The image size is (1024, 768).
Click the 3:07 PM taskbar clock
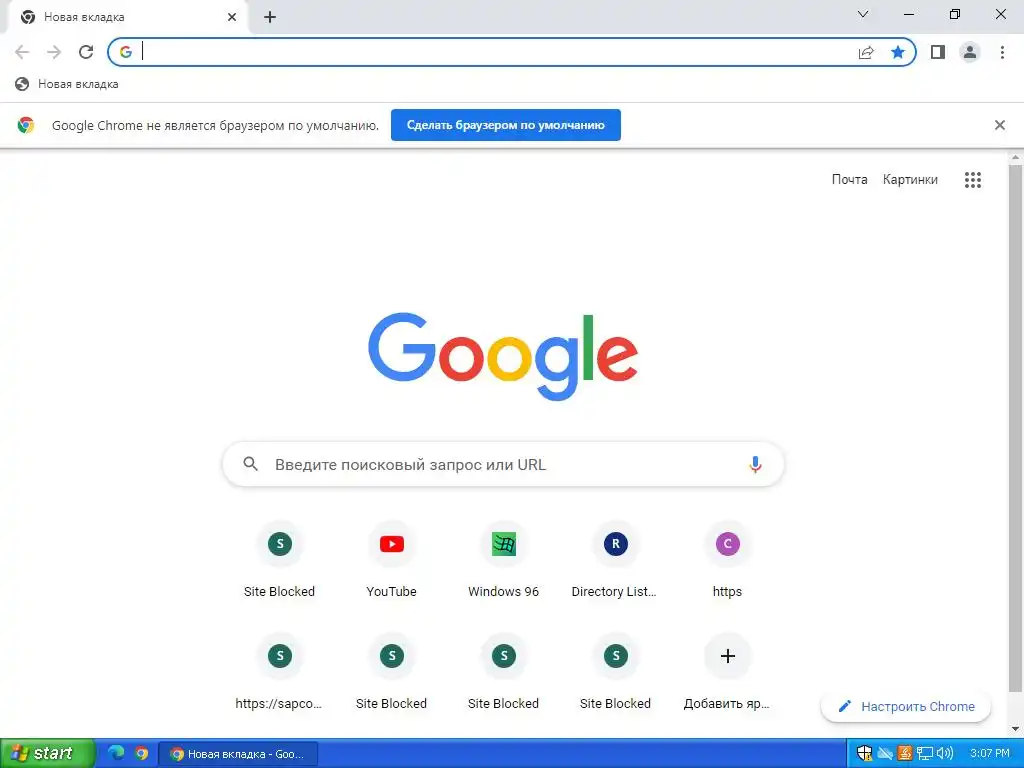989,754
